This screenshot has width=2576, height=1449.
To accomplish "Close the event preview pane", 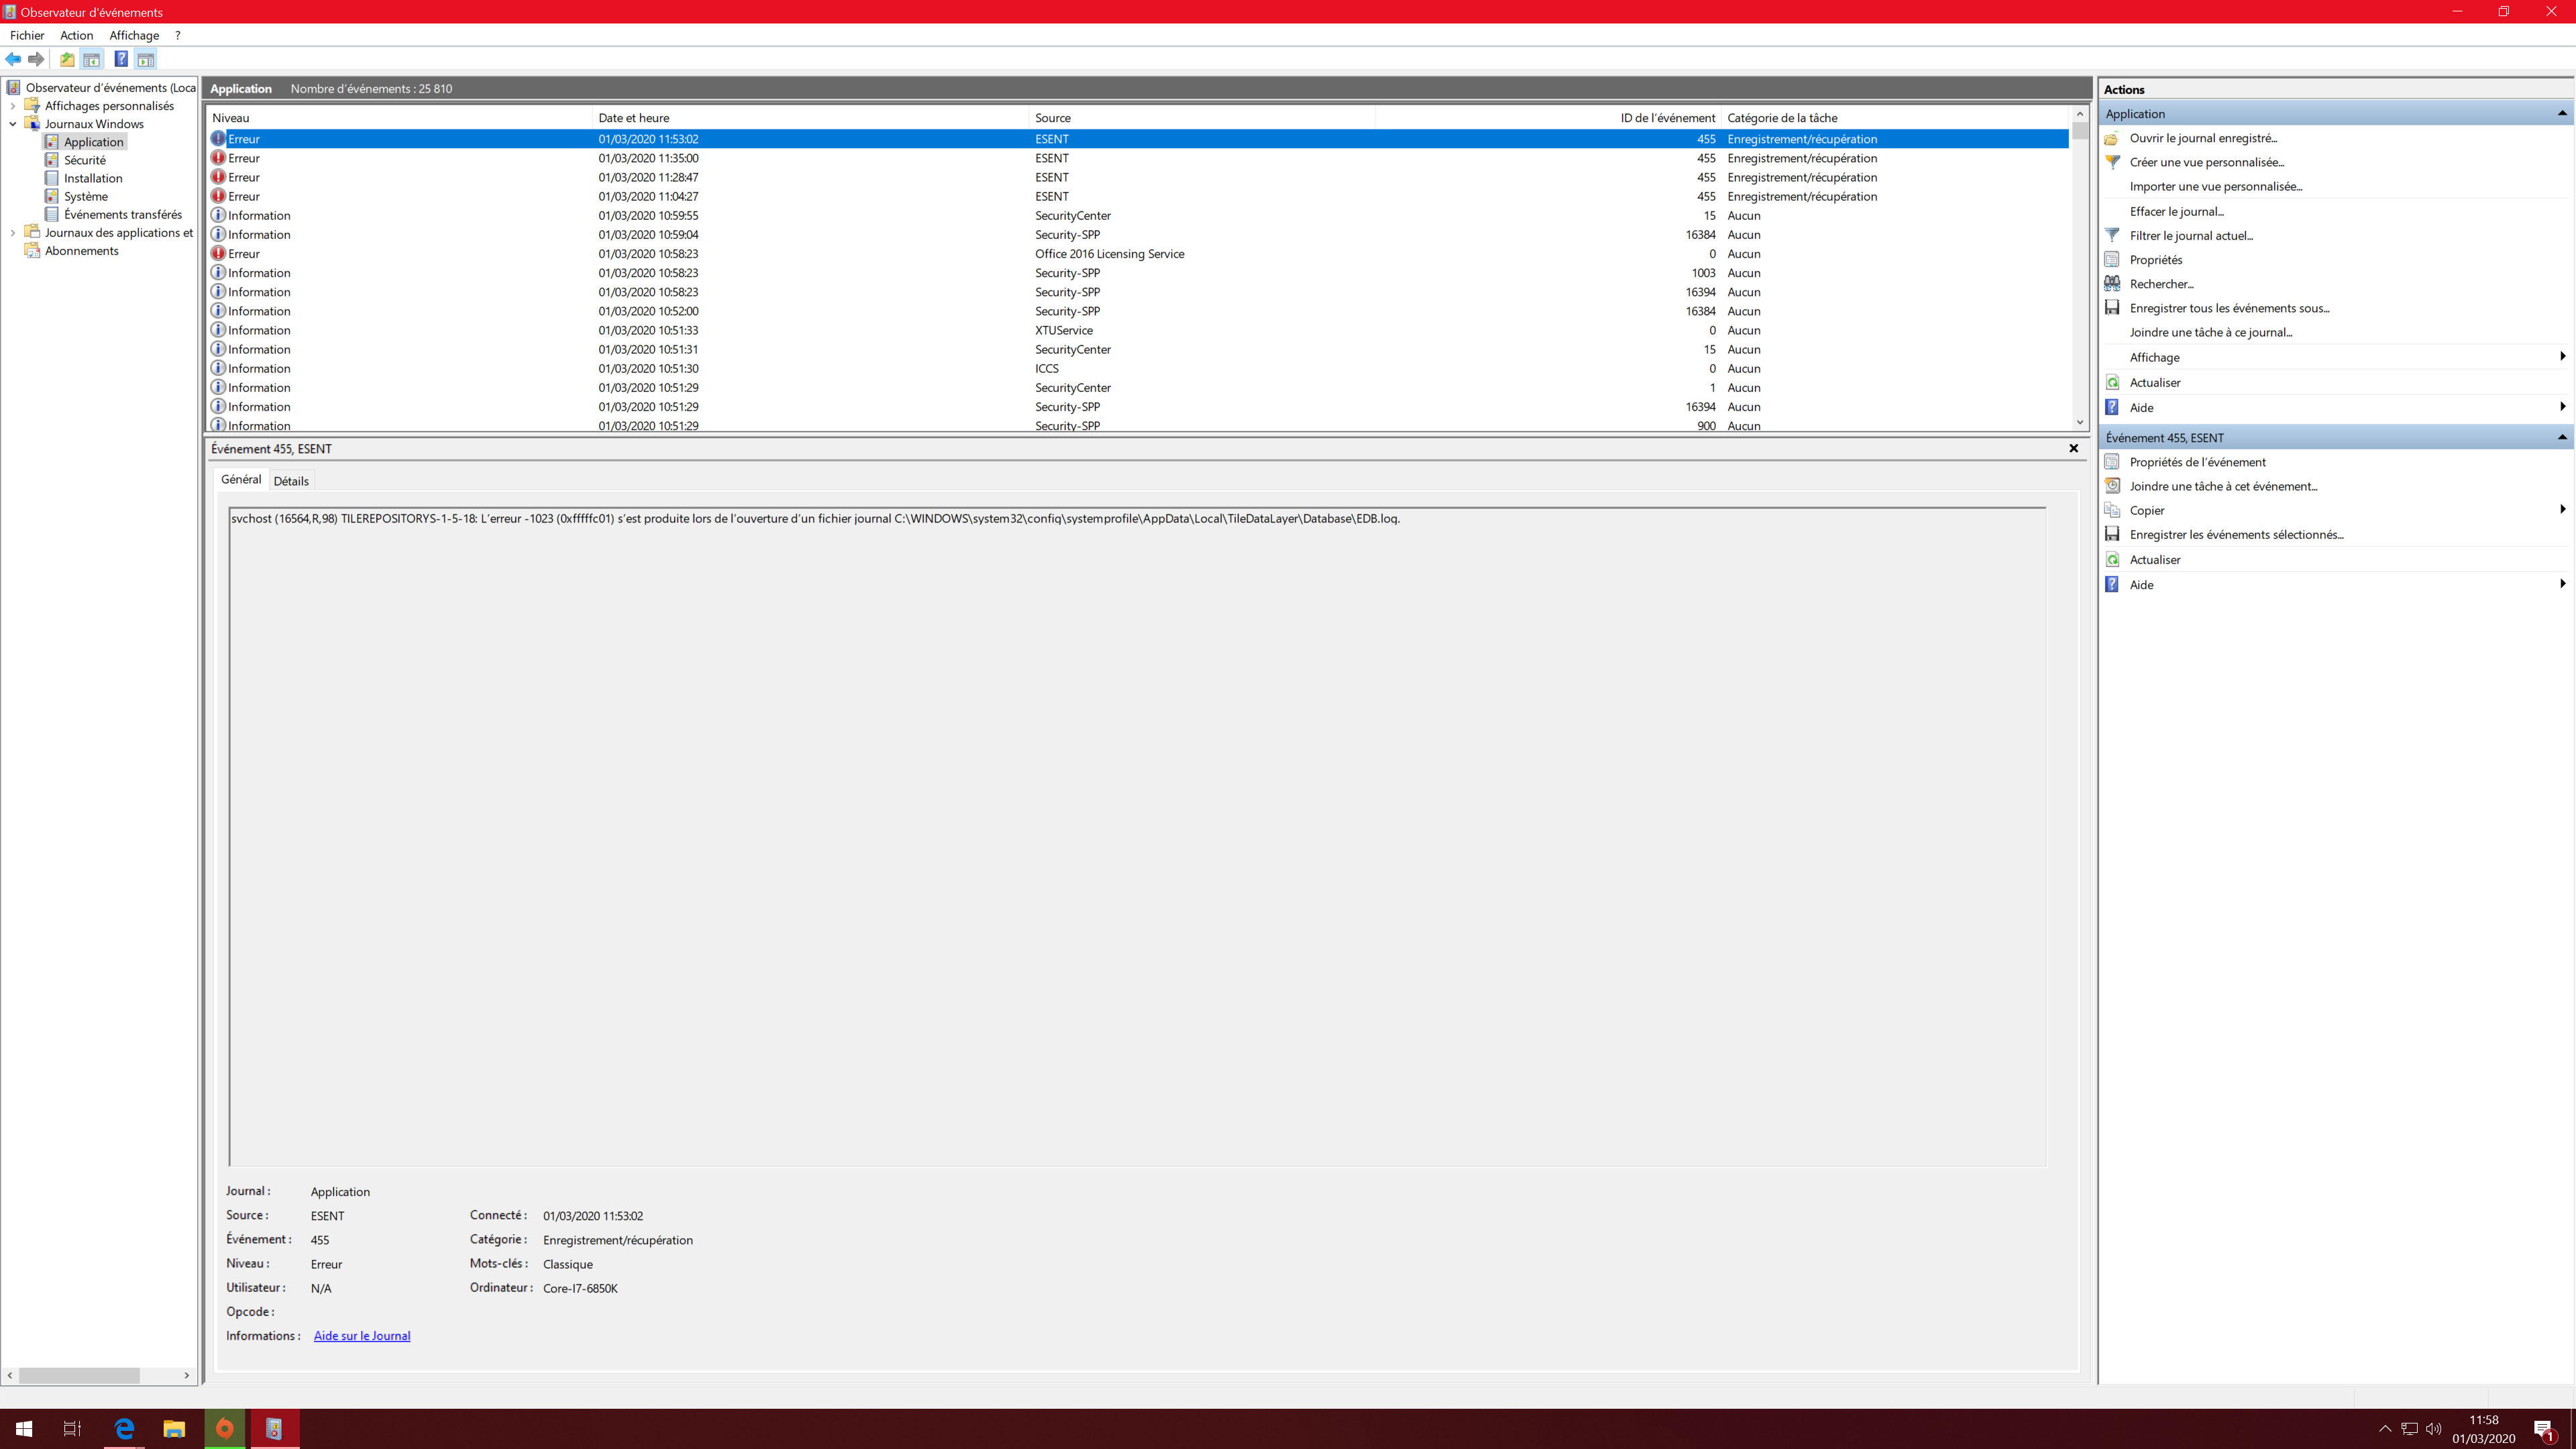I will coord(2073,448).
